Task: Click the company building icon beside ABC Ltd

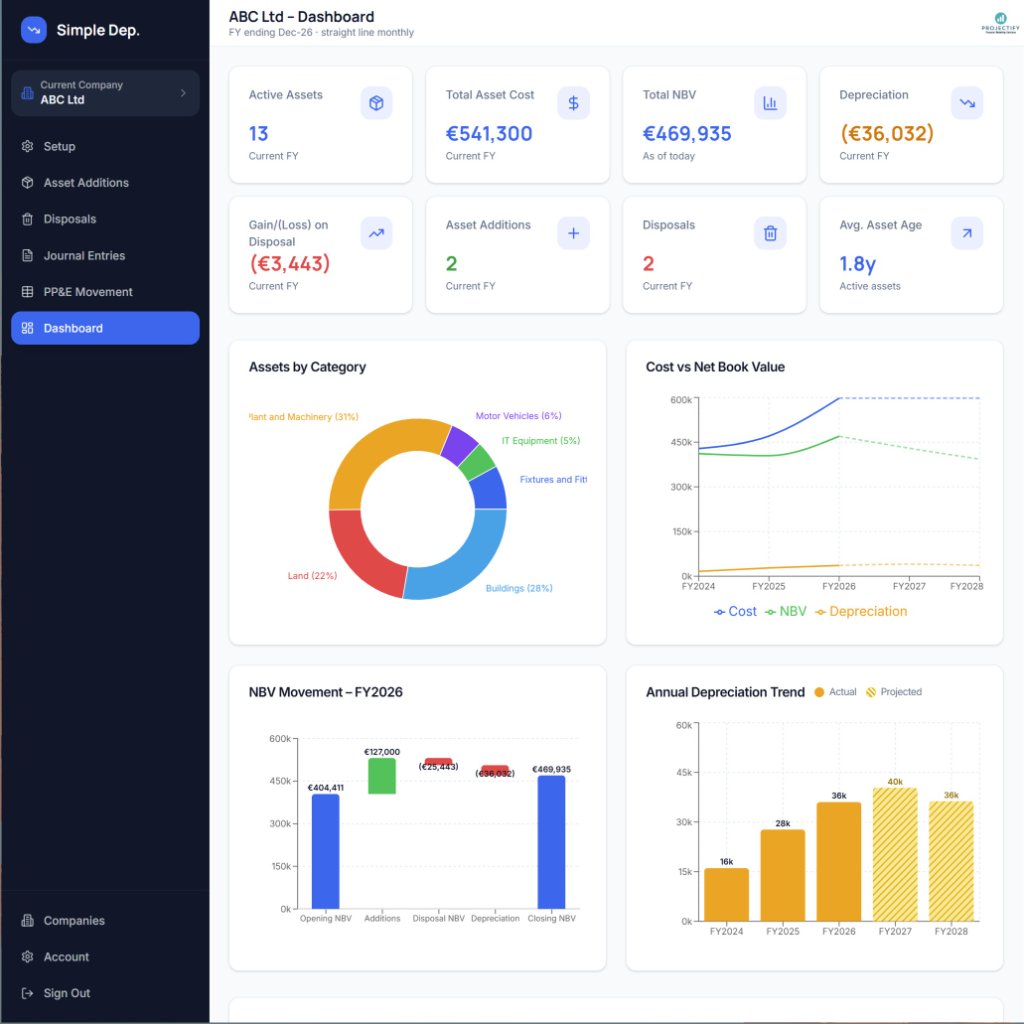Action: pos(27,93)
